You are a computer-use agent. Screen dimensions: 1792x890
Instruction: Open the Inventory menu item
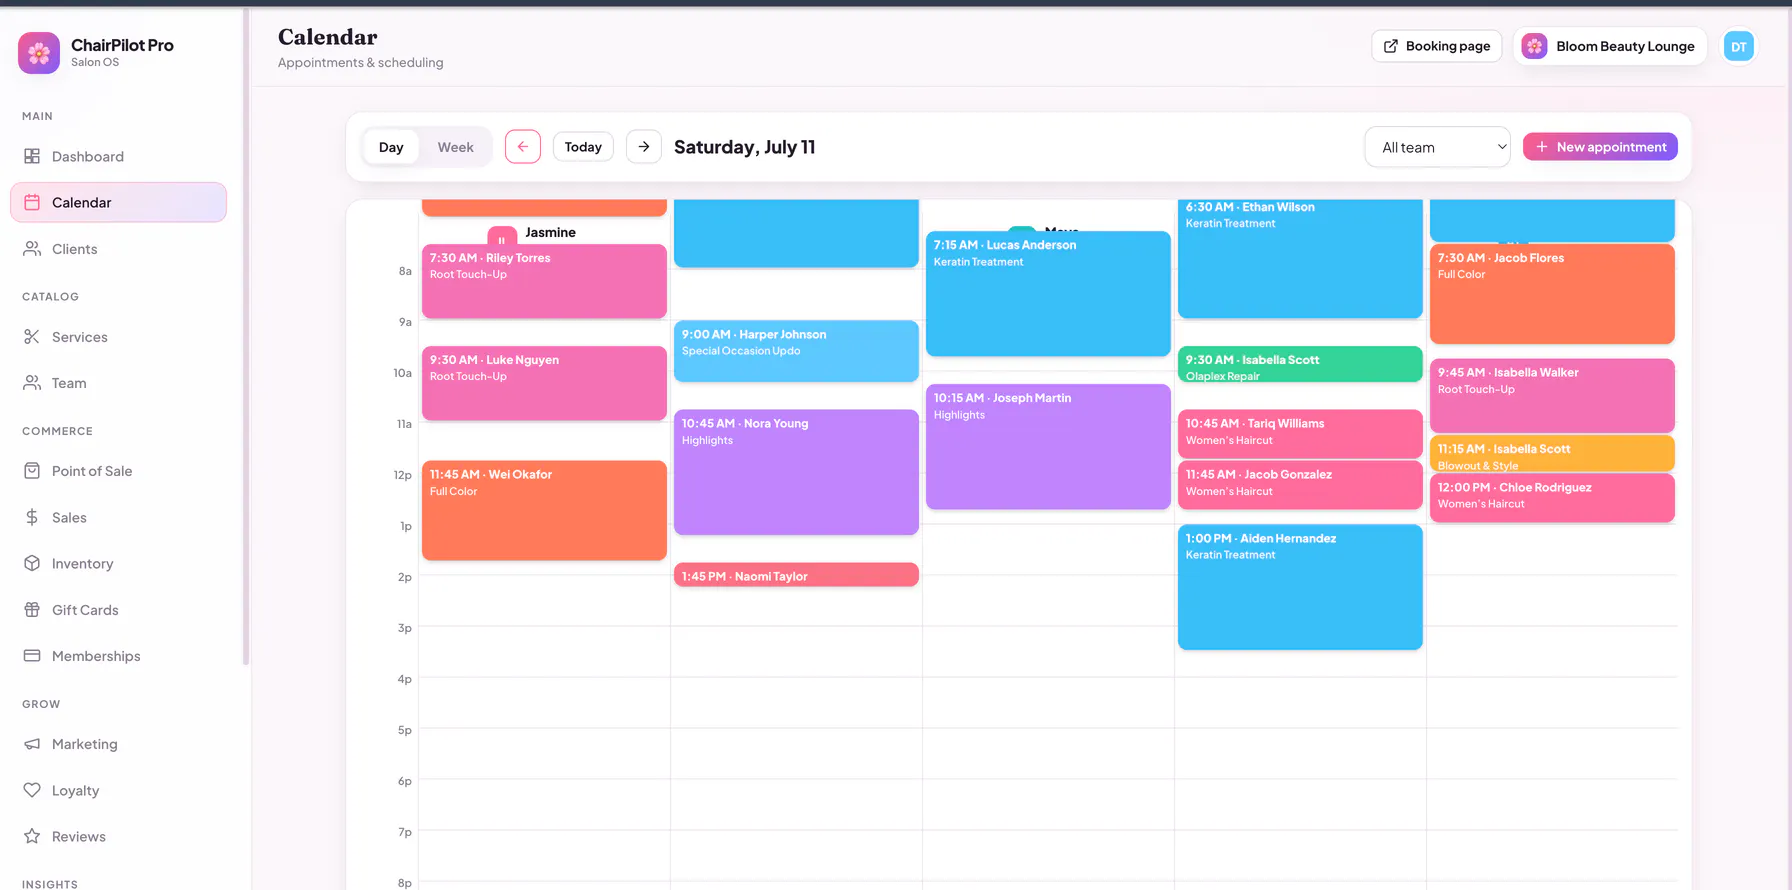(118, 563)
